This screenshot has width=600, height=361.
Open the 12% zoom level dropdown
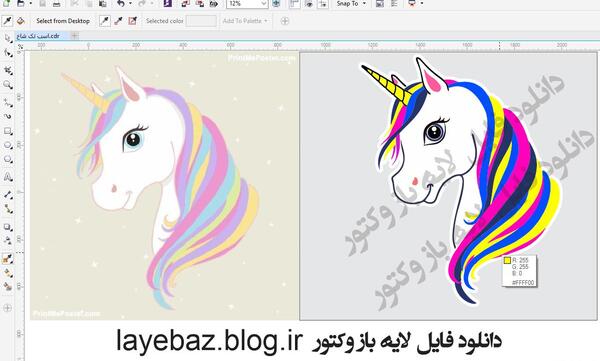pos(264,3)
